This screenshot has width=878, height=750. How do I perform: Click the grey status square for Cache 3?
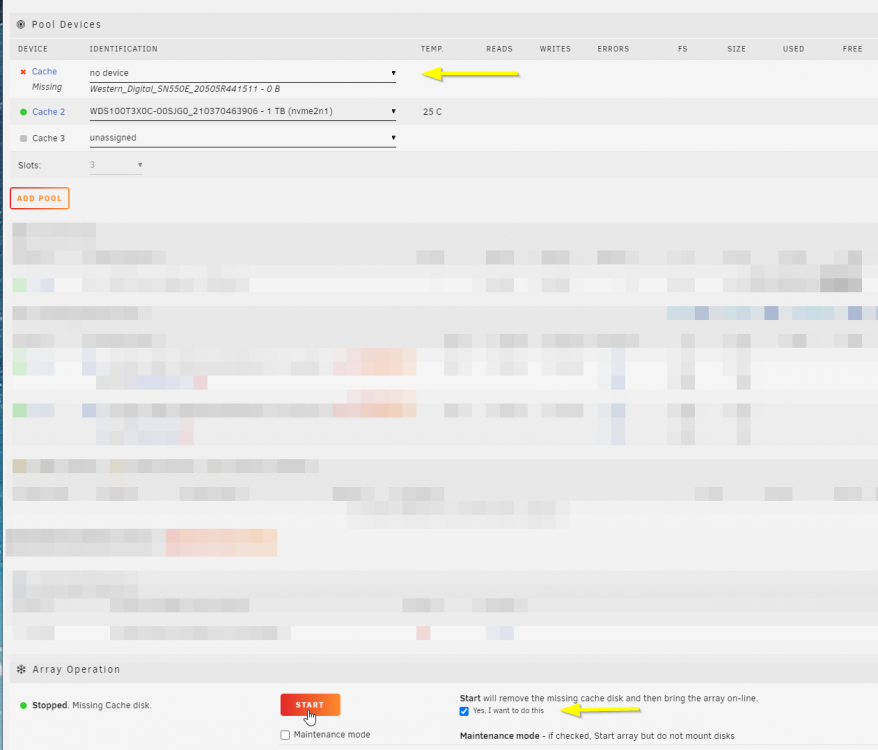click(23, 138)
